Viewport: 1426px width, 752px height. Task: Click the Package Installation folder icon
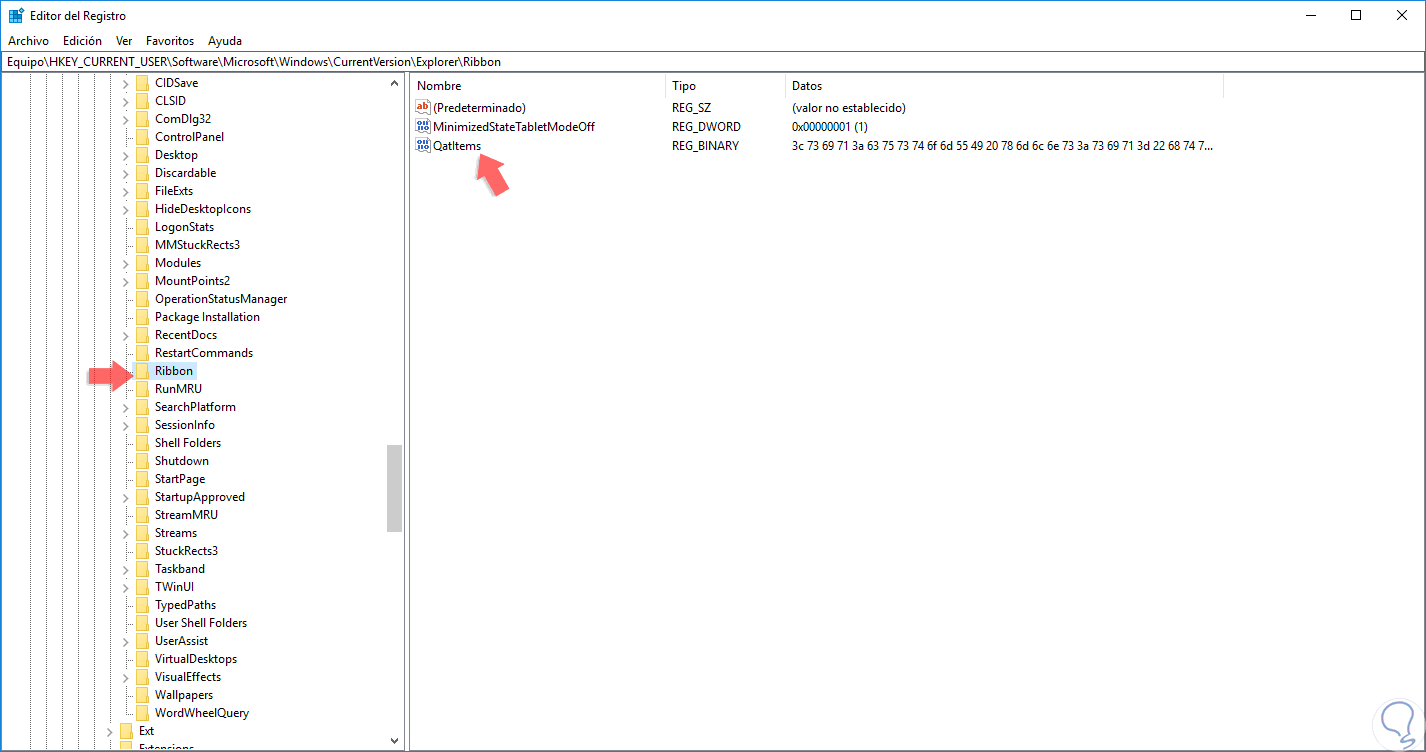pos(142,317)
